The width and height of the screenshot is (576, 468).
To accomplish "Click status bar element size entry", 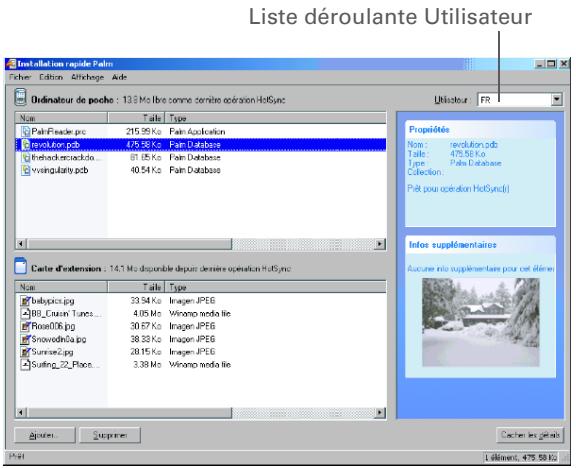I will 521,458.
